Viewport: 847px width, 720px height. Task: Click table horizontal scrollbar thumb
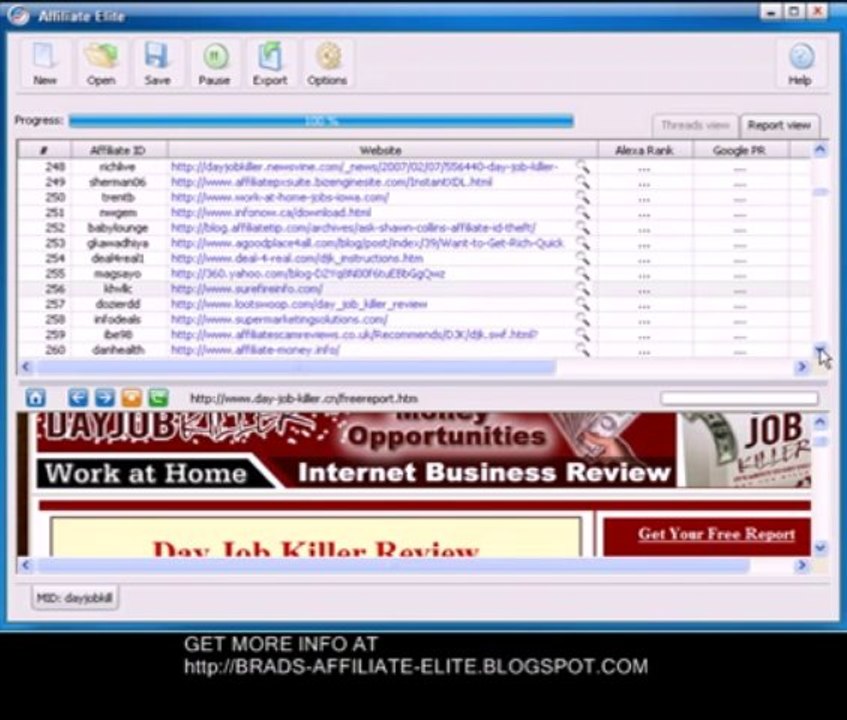[296, 367]
